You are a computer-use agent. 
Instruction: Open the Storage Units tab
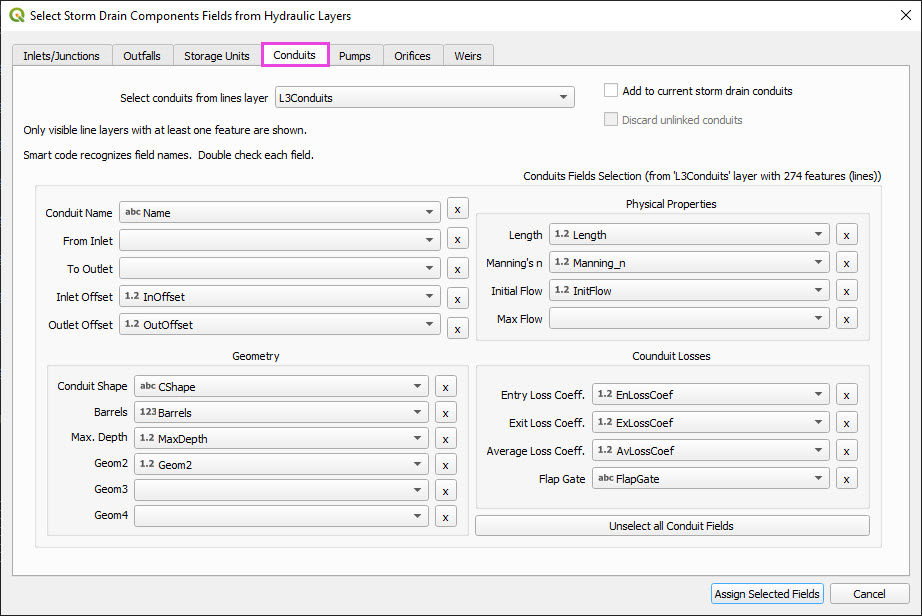[x=217, y=56]
